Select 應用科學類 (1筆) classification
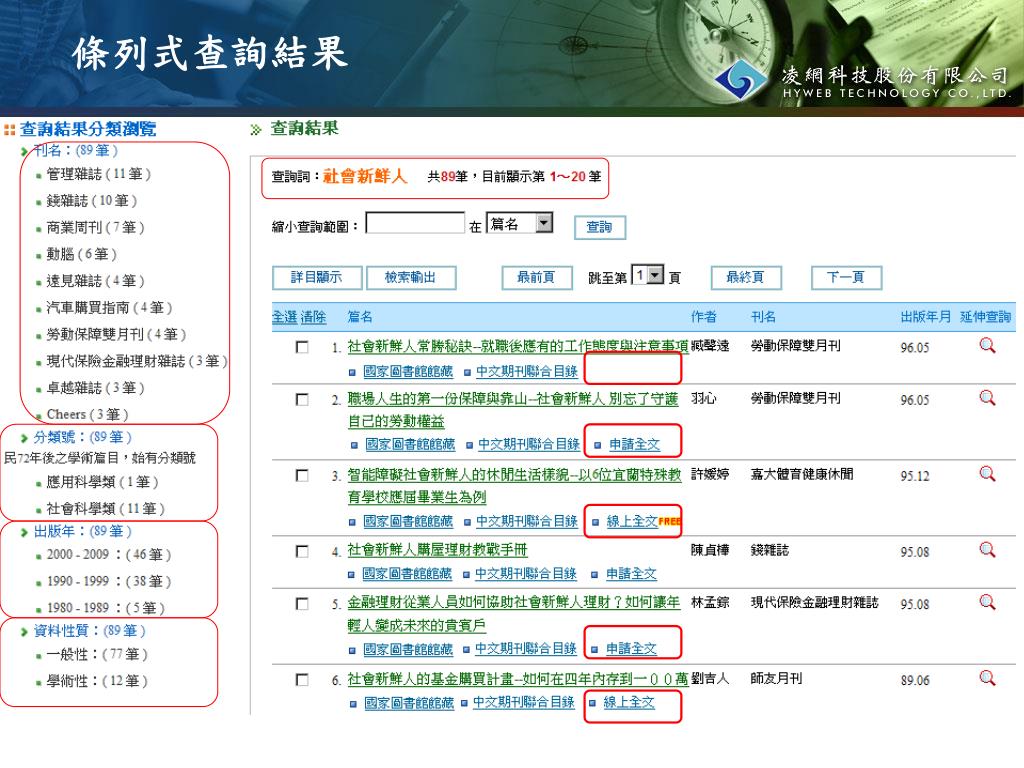Viewport: 1024px width, 768px height. [x=102, y=482]
